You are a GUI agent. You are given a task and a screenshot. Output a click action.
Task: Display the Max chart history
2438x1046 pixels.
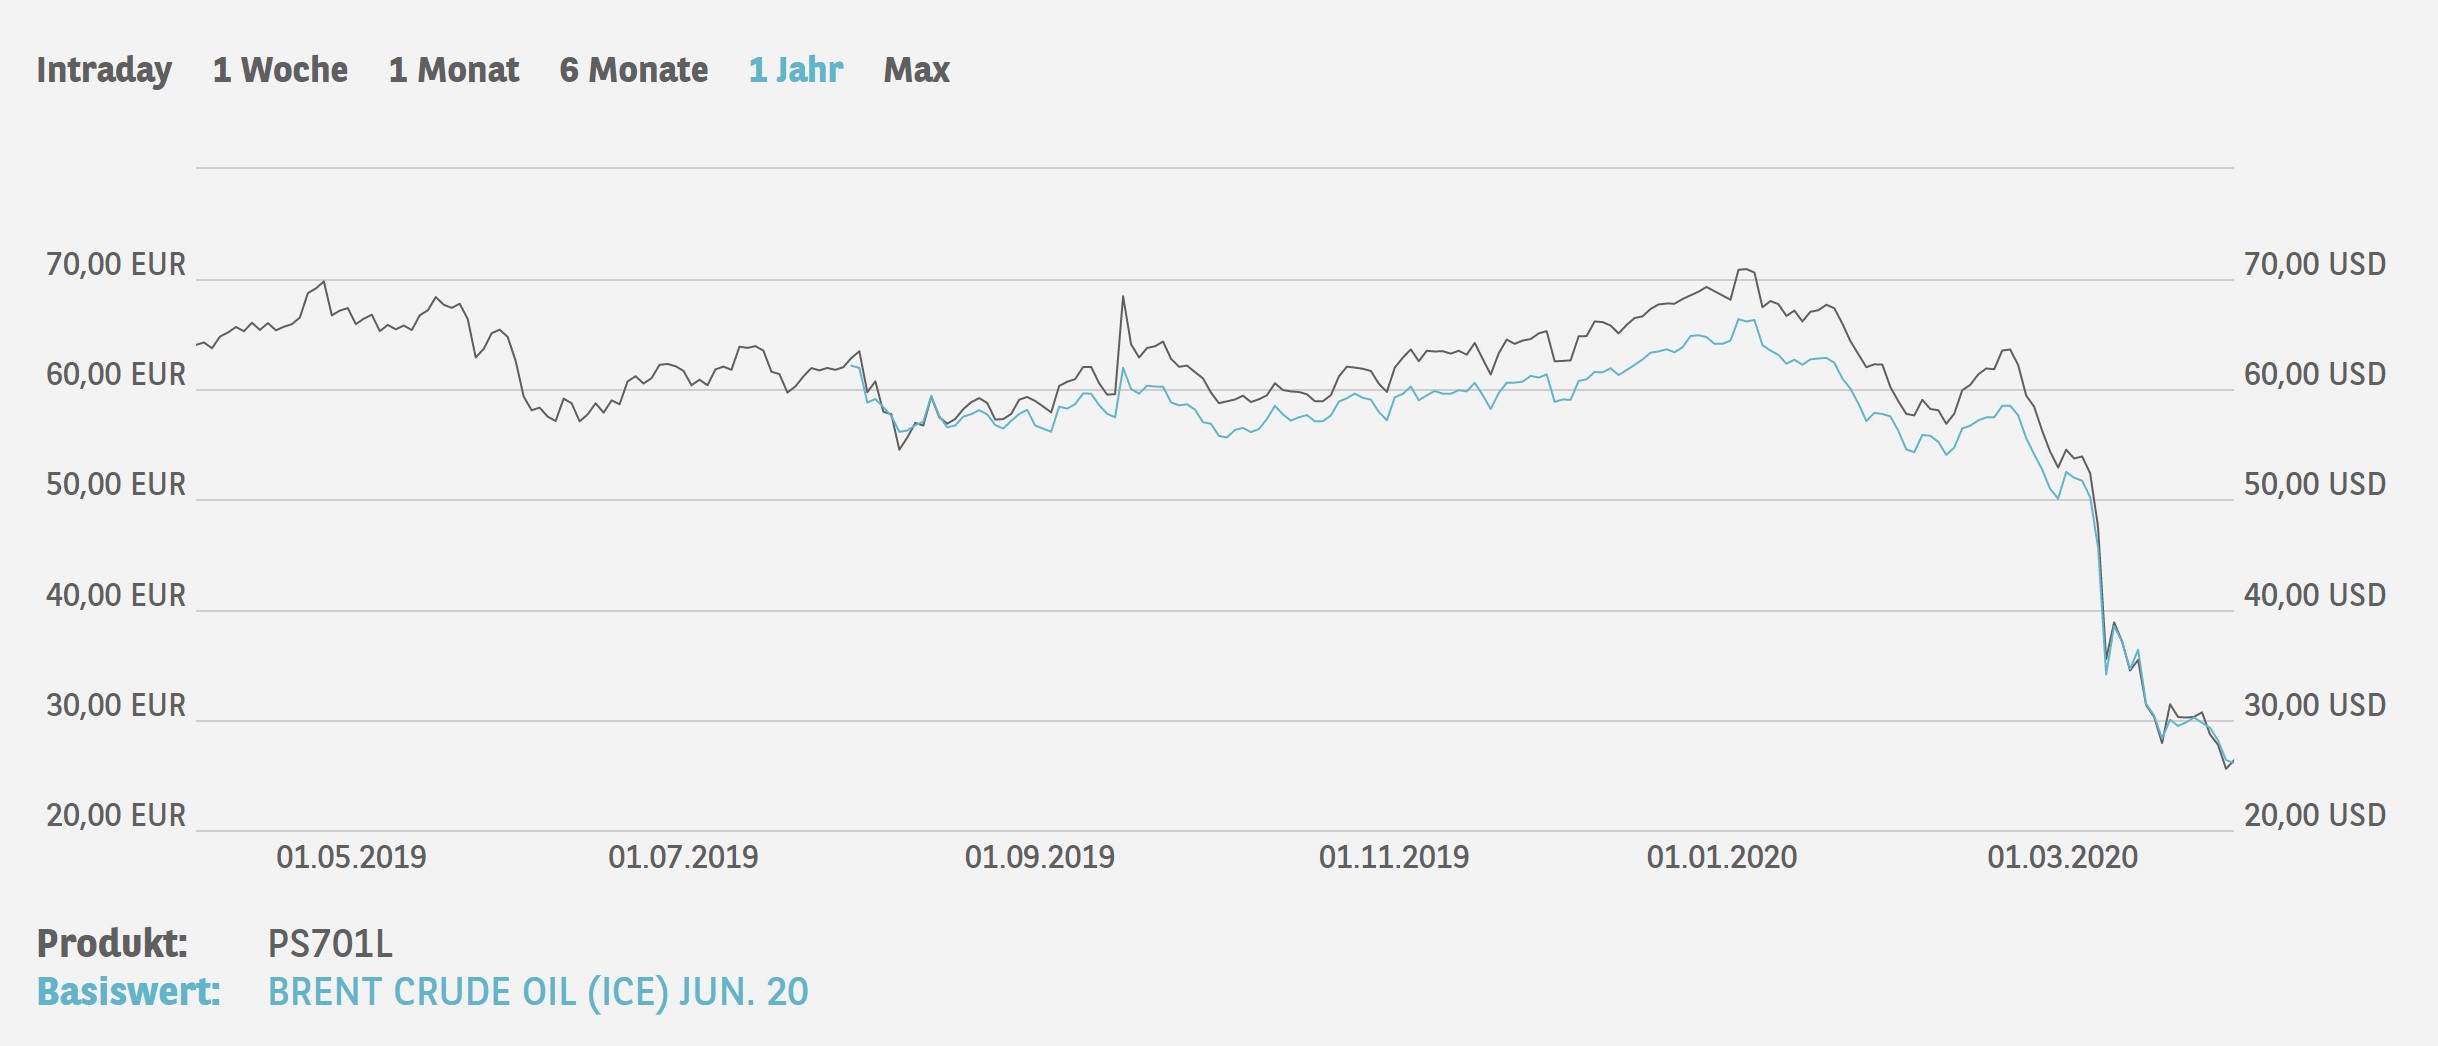point(916,69)
